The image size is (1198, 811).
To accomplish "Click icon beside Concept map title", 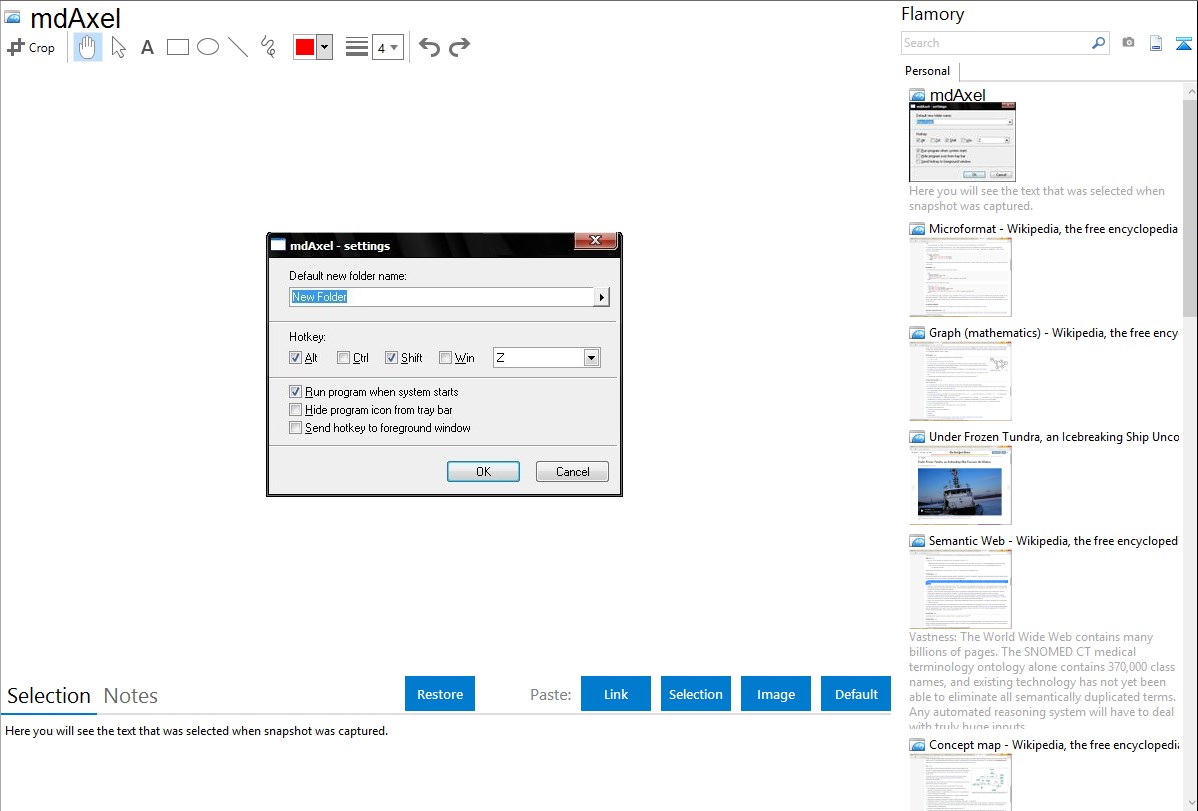I will [917, 745].
